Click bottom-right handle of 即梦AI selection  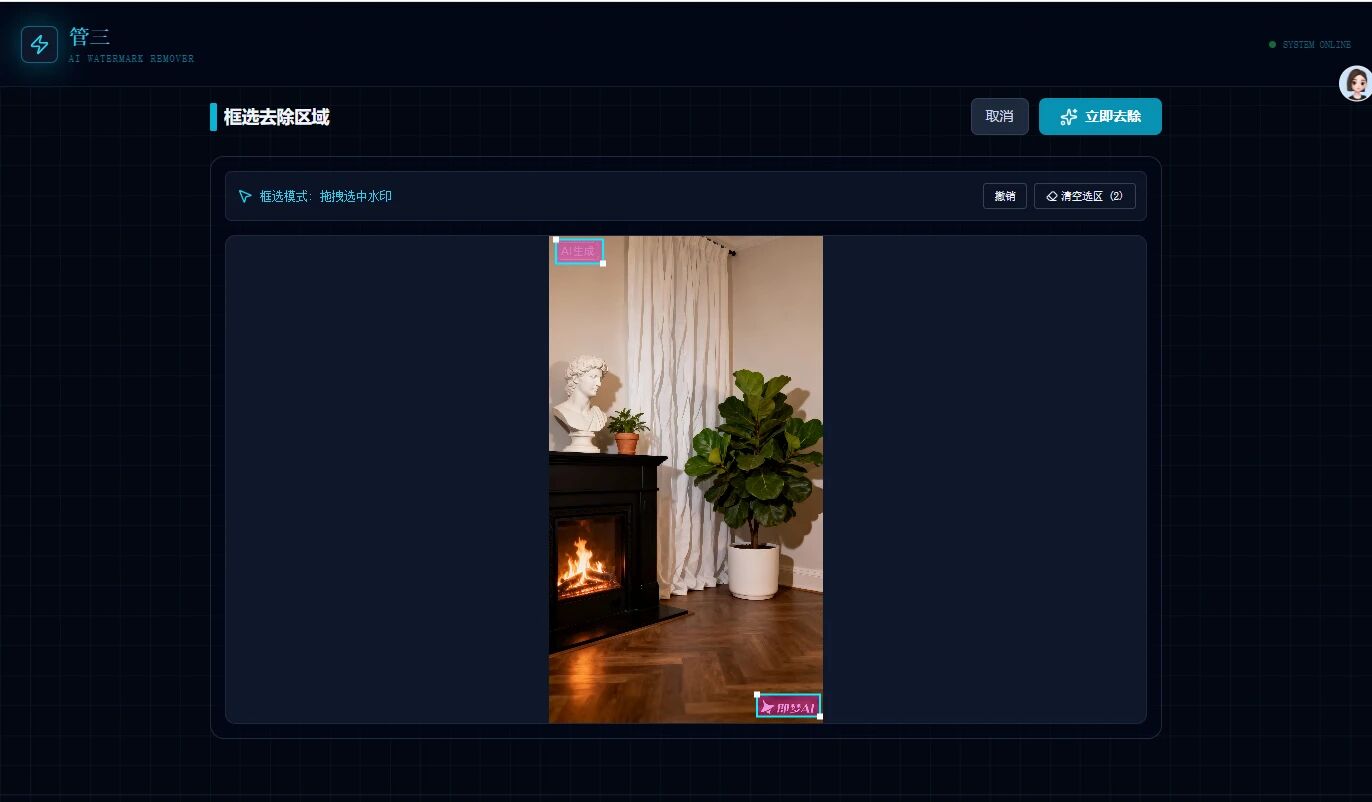(820, 717)
